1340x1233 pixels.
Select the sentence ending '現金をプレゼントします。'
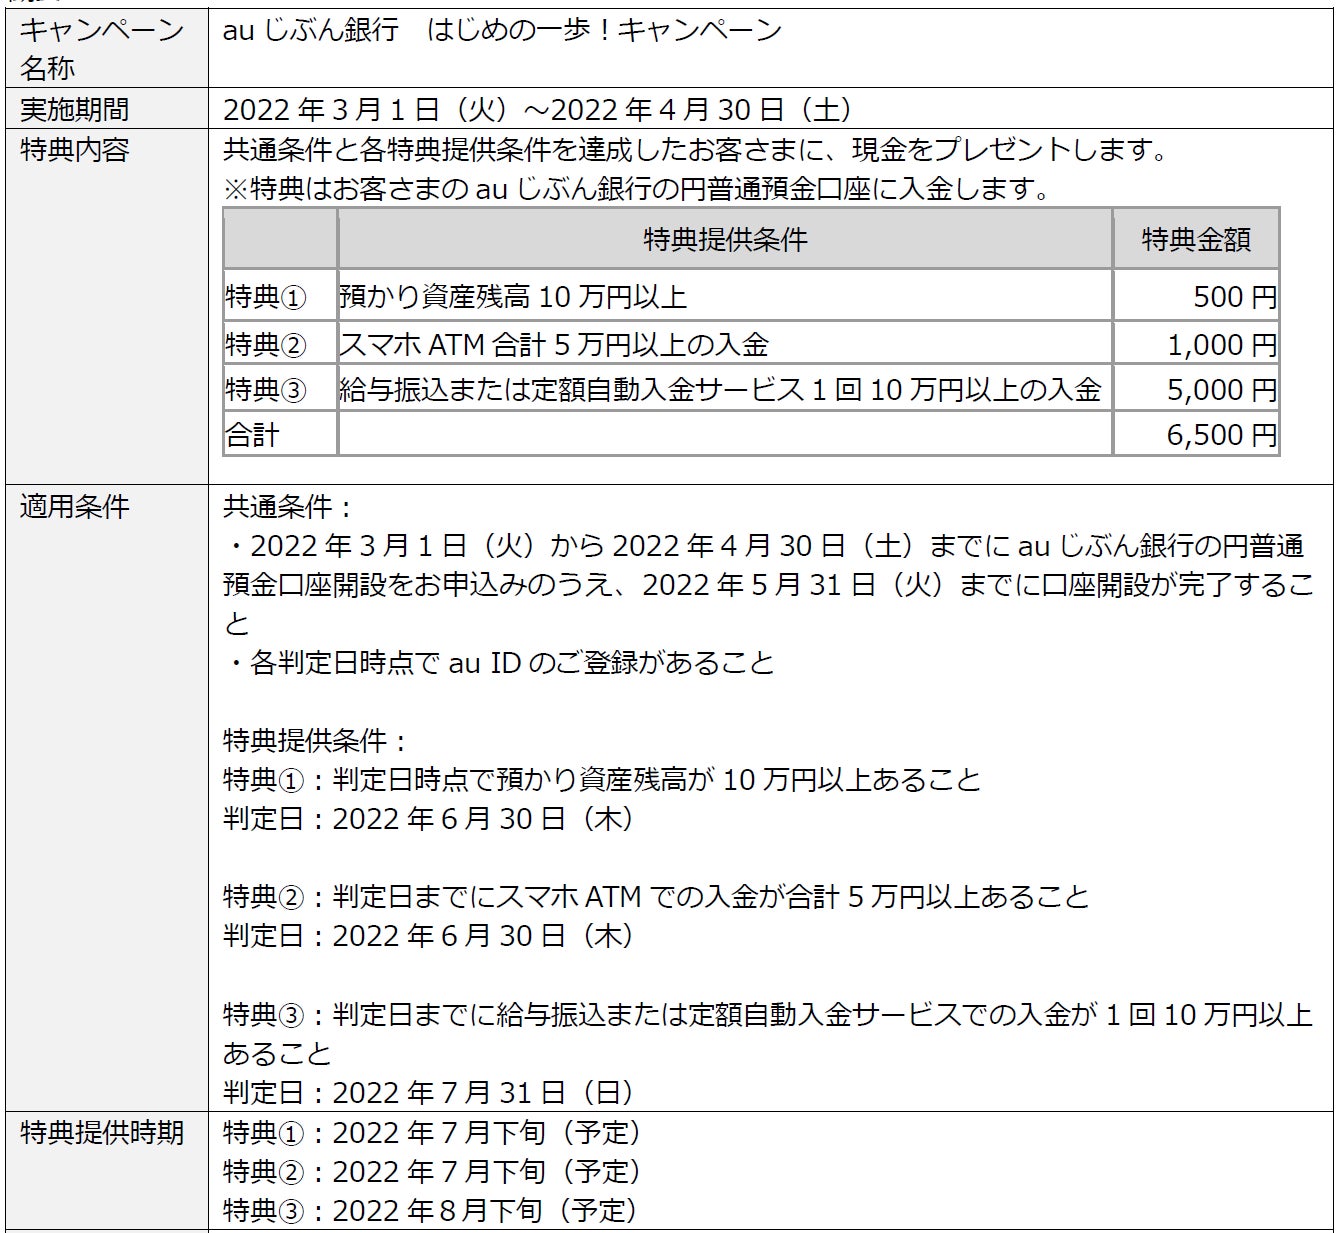click(x=697, y=150)
